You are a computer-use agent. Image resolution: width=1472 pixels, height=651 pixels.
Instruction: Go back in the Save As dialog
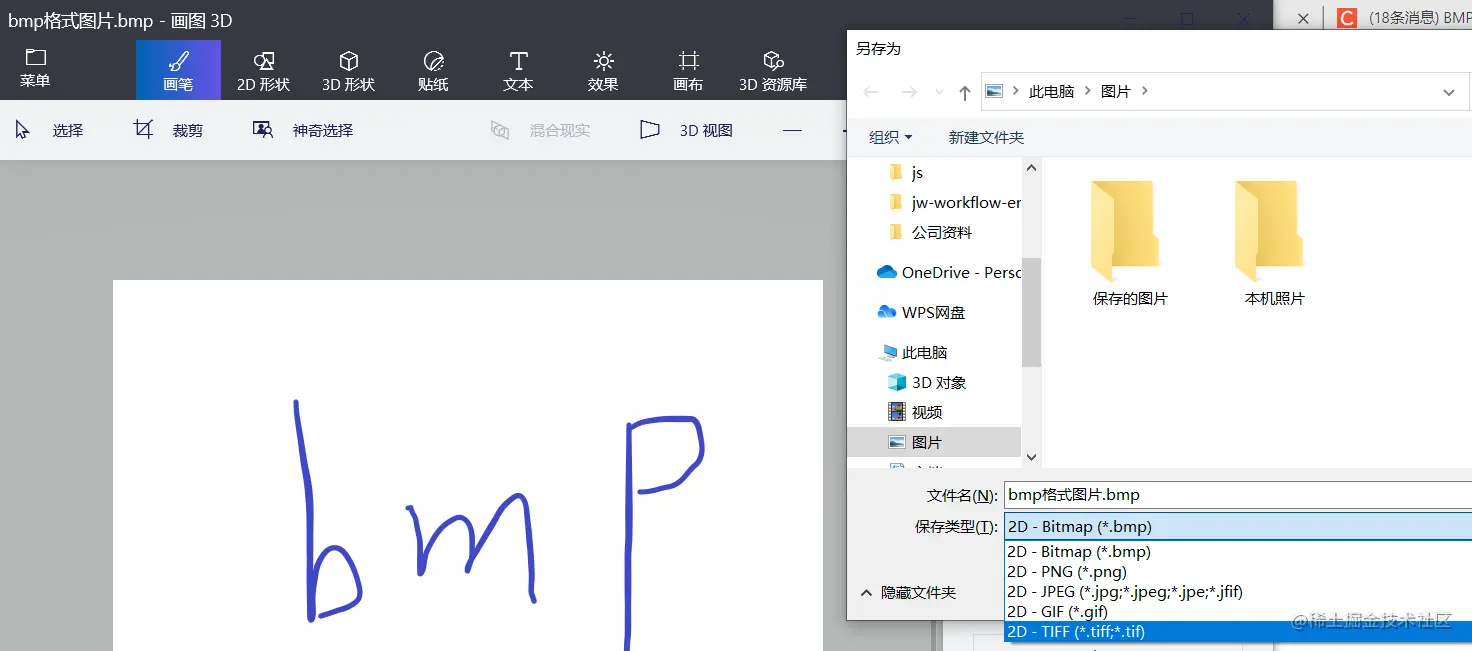click(871, 92)
